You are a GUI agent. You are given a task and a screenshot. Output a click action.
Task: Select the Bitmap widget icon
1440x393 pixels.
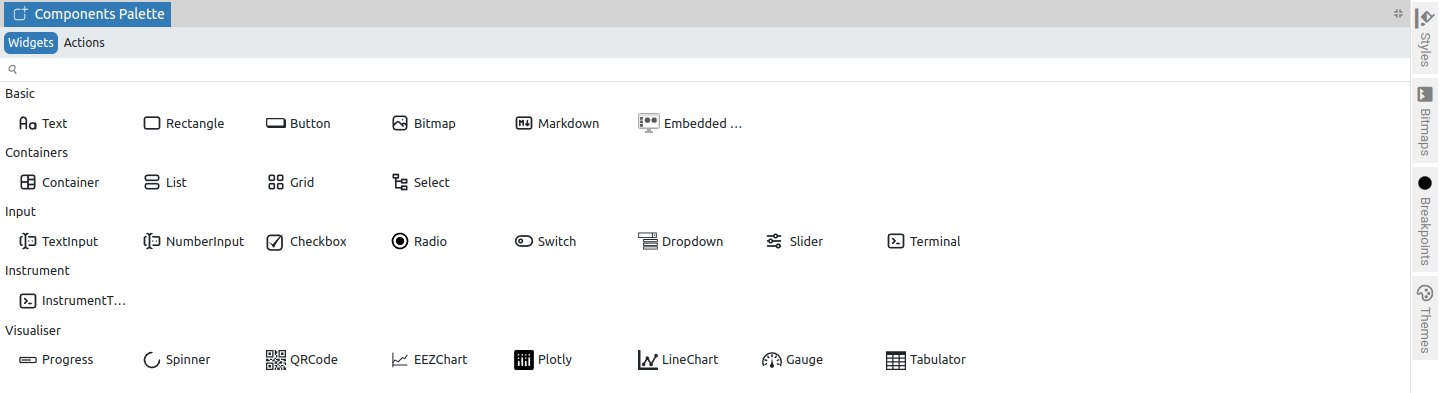pos(400,124)
